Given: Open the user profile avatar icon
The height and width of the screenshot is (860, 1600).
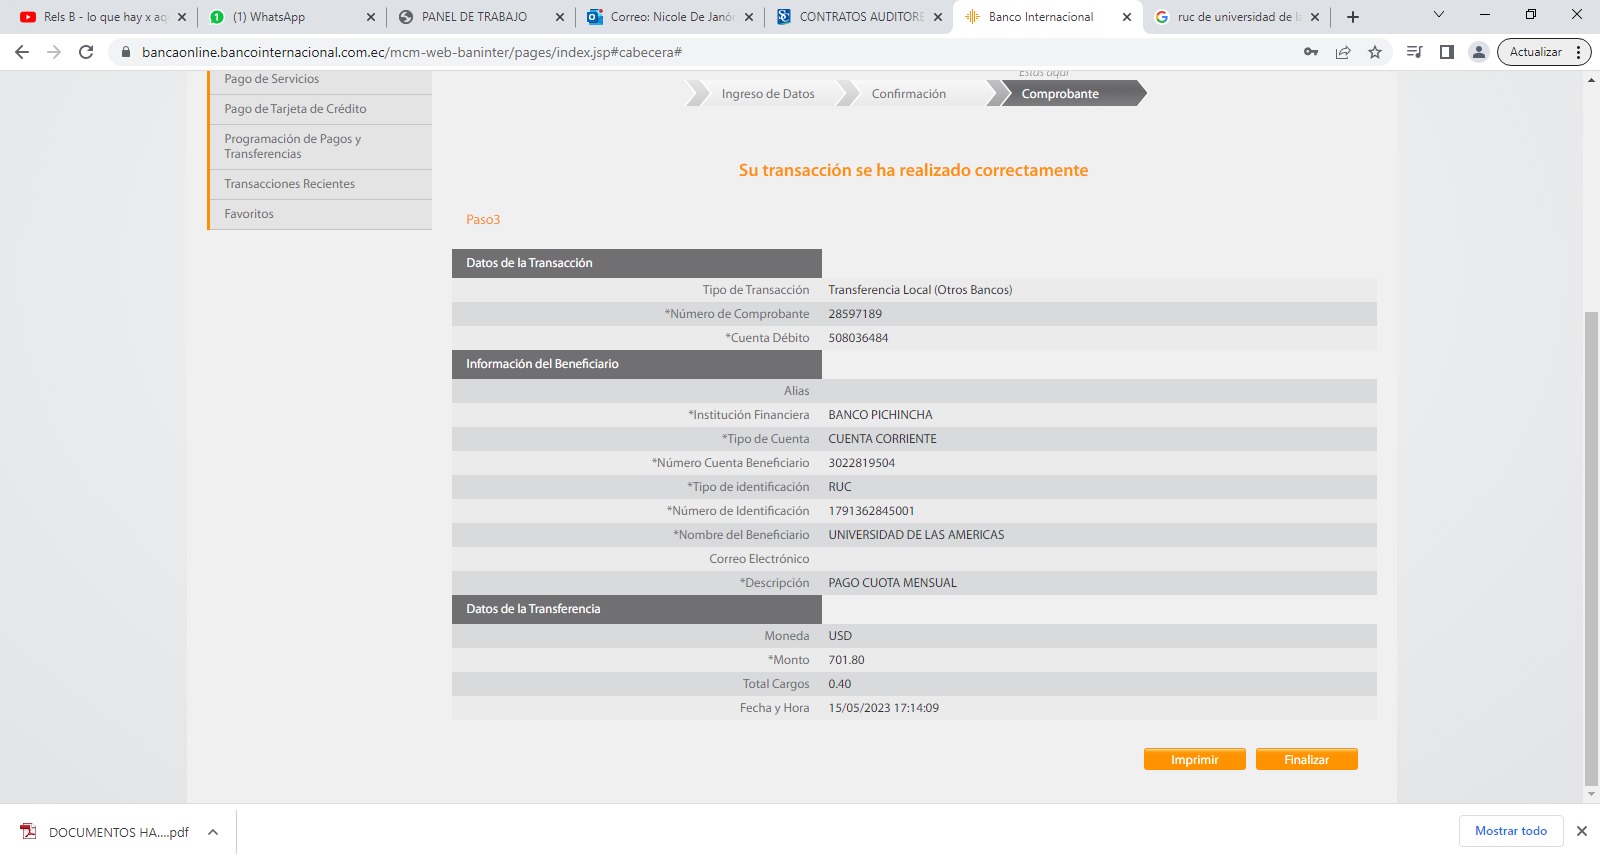Looking at the screenshot, I should click(x=1478, y=52).
